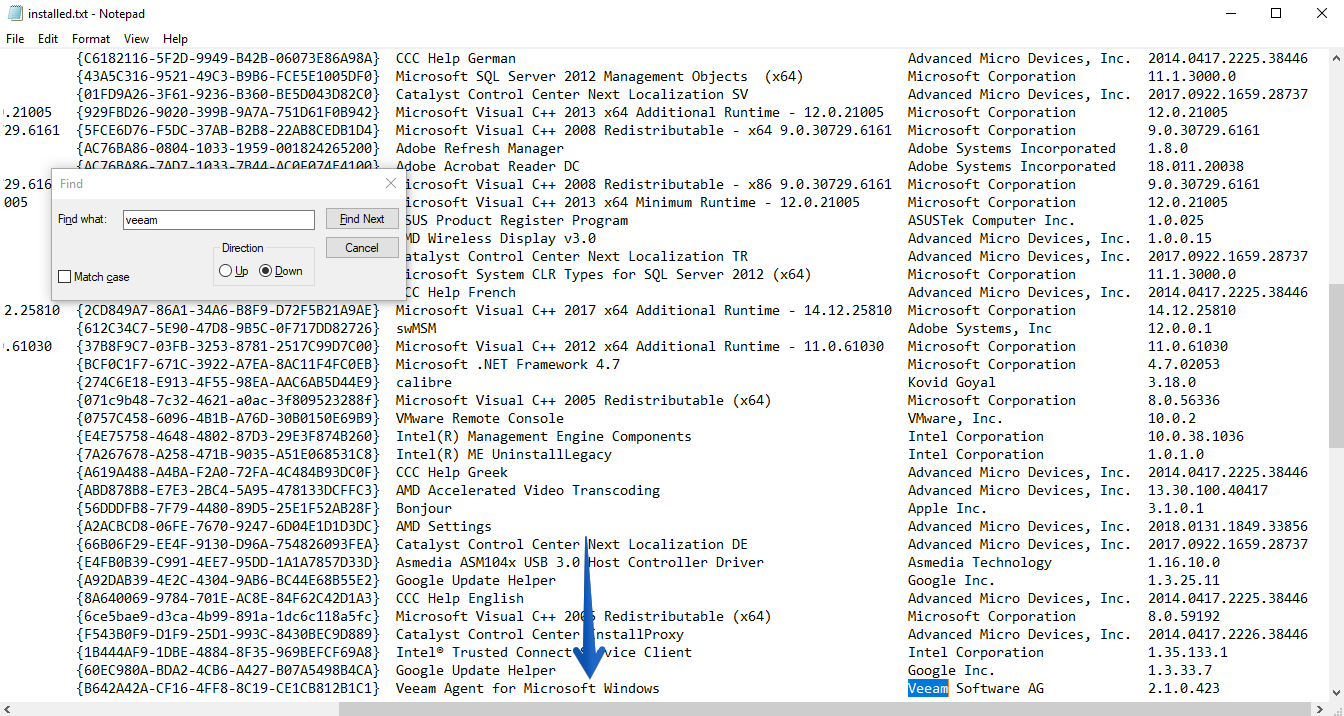Click the Notepad icon in title bar
This screenshot has height=716, width=1344.
(15, 13)
